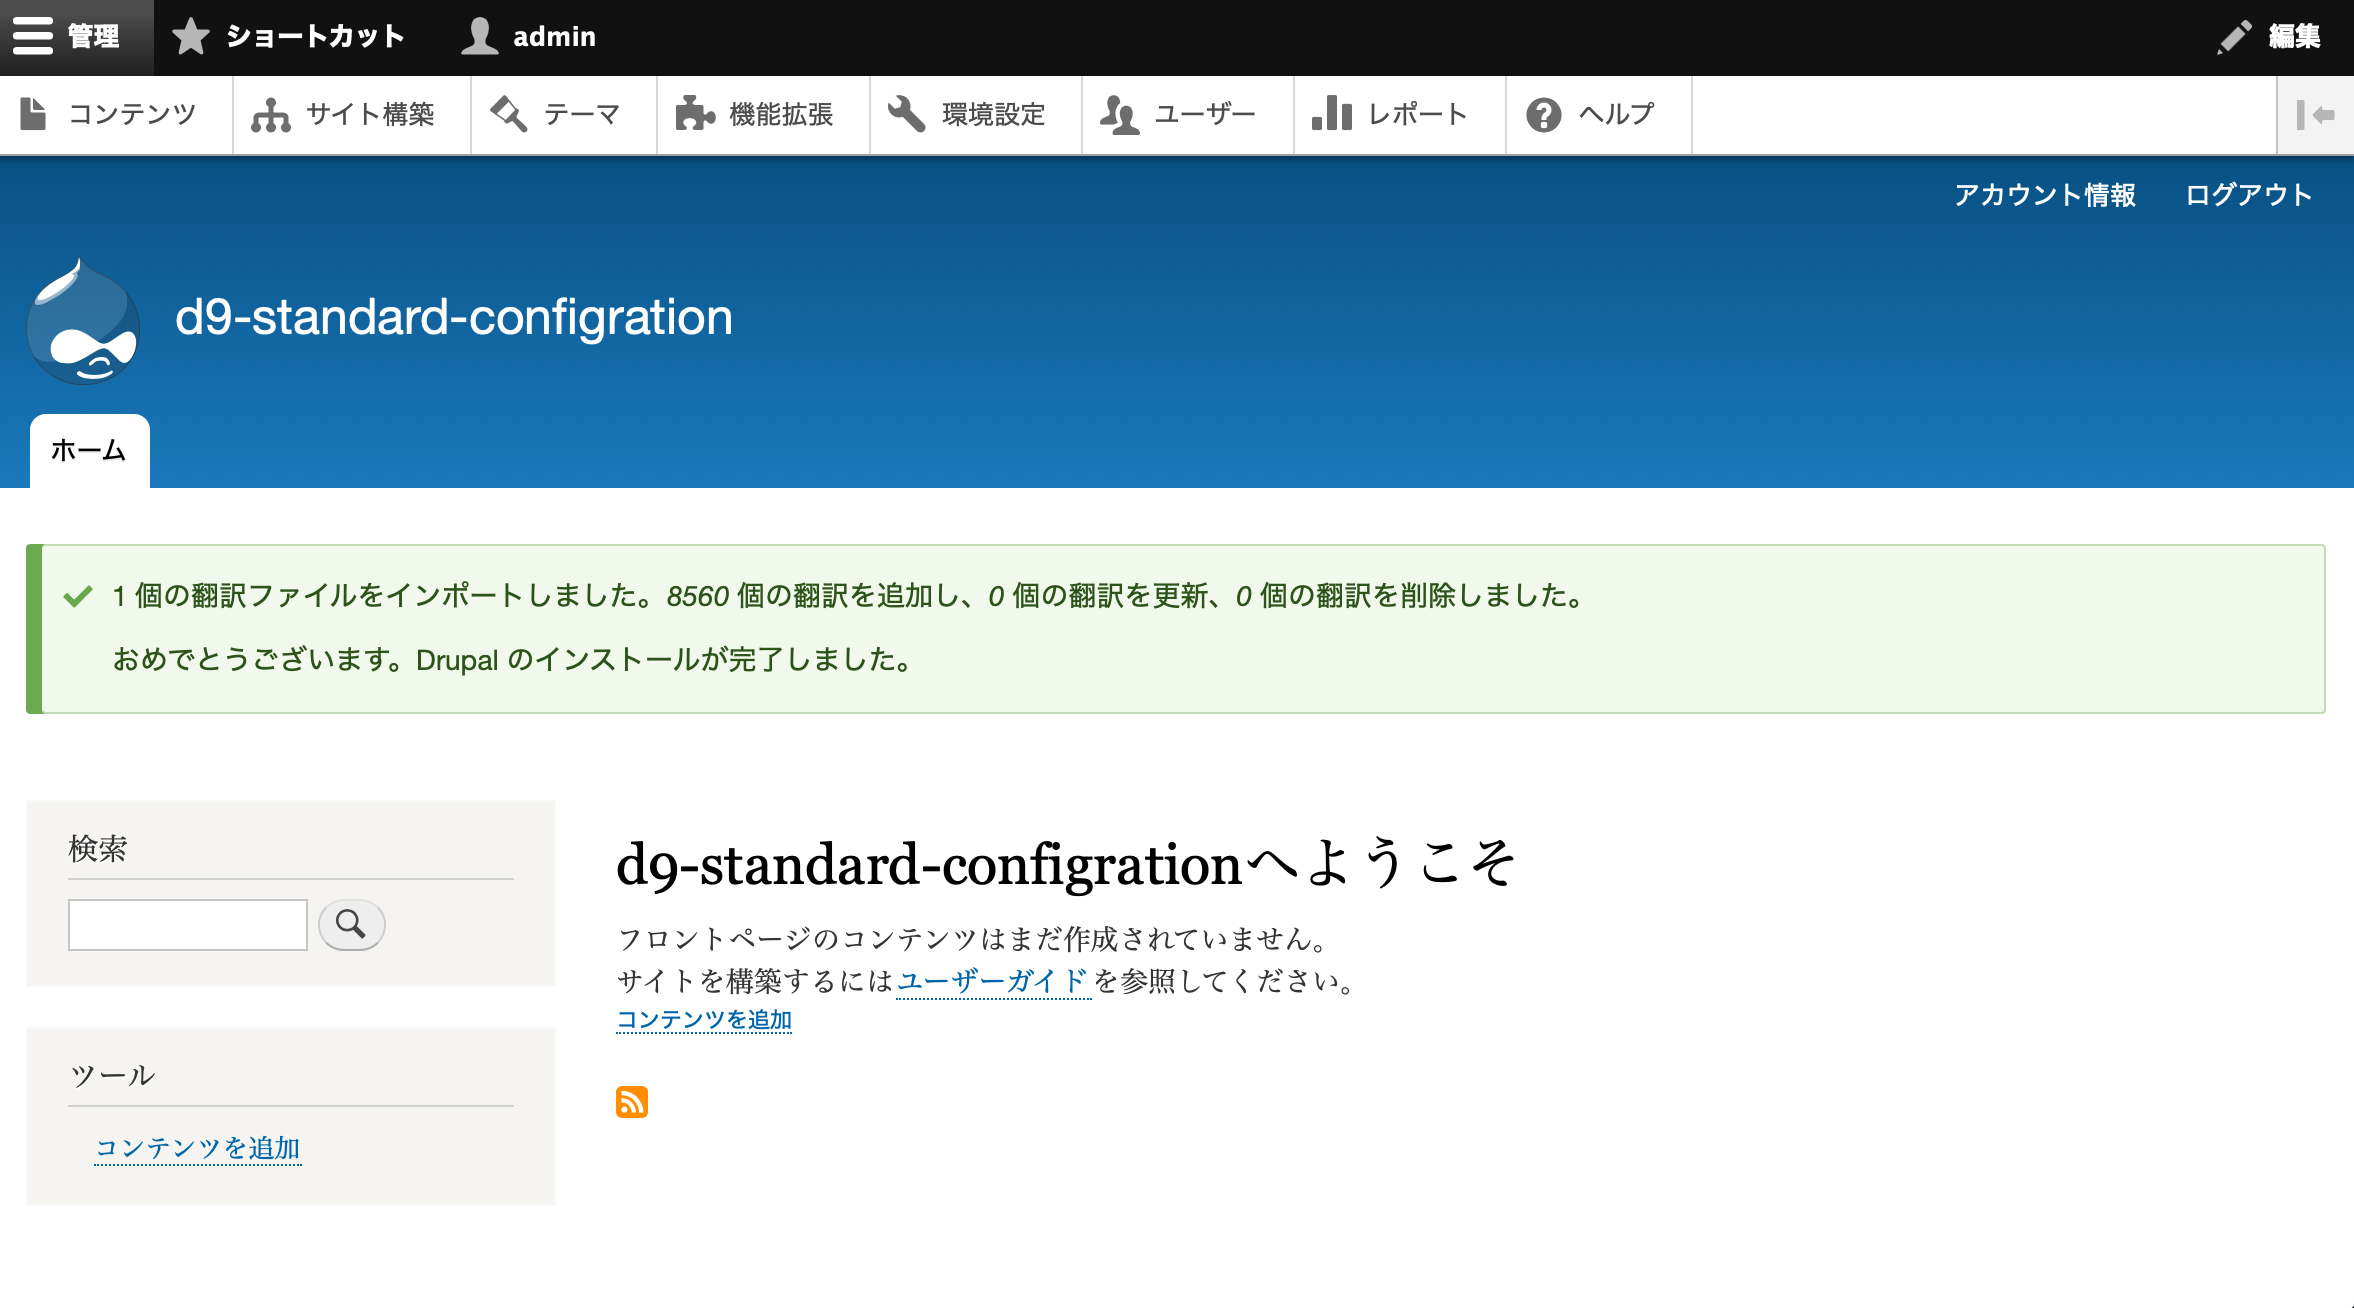Select the ホーム tab
Image resolution: width=2354 pixels, height=1308 pixels.
(89, 450)
